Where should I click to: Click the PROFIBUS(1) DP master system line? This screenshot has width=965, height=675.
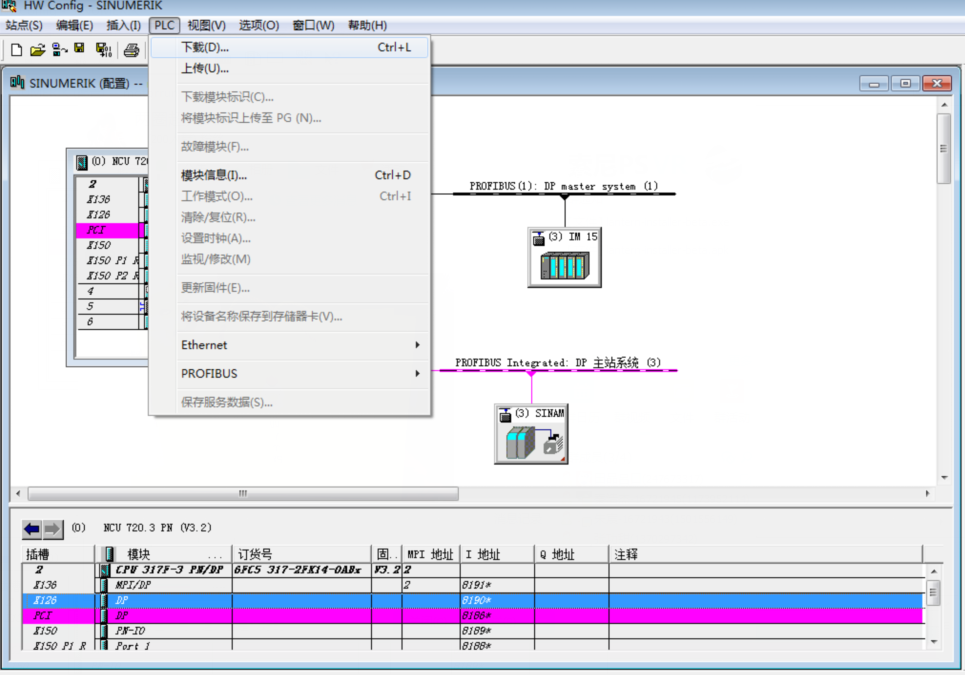click(x=564, y=194)
